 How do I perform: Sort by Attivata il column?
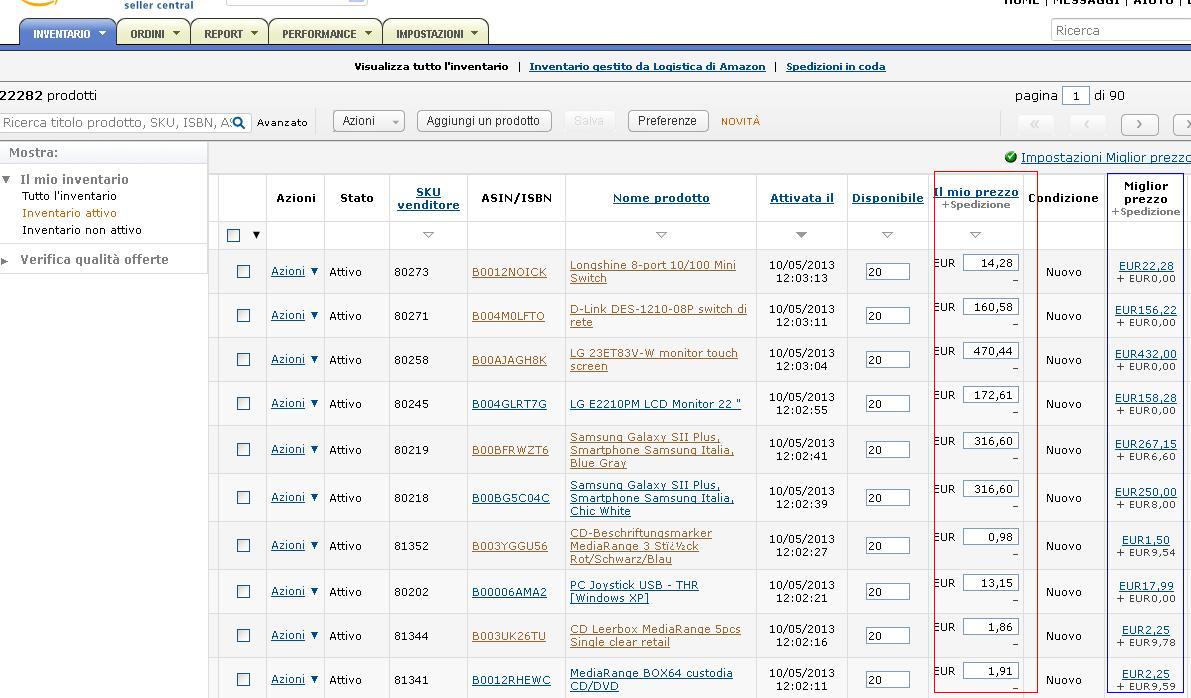pos(801,198)
